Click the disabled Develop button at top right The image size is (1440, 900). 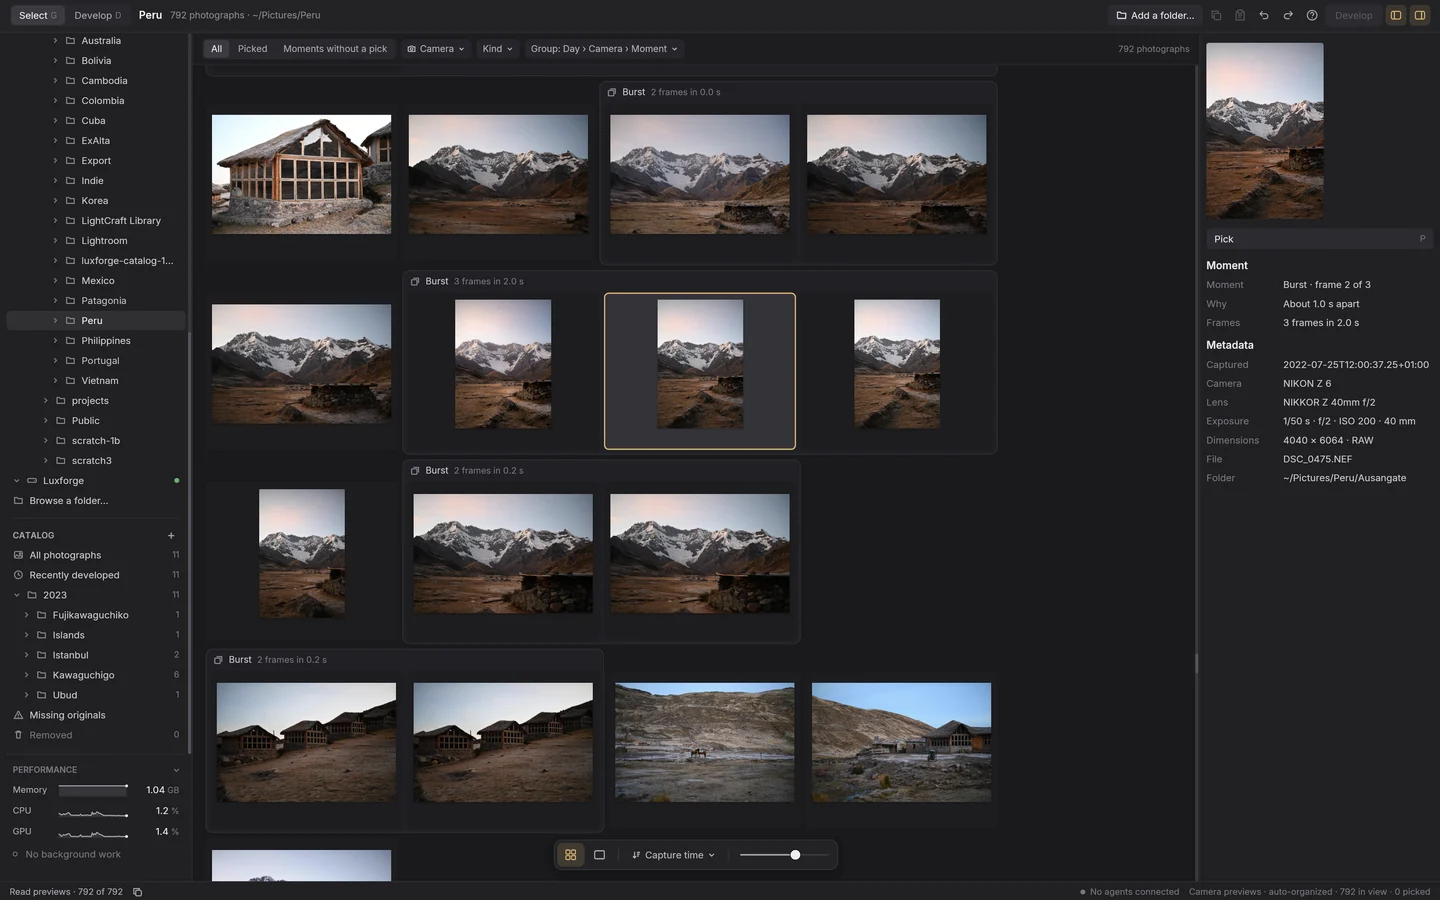1353,15
